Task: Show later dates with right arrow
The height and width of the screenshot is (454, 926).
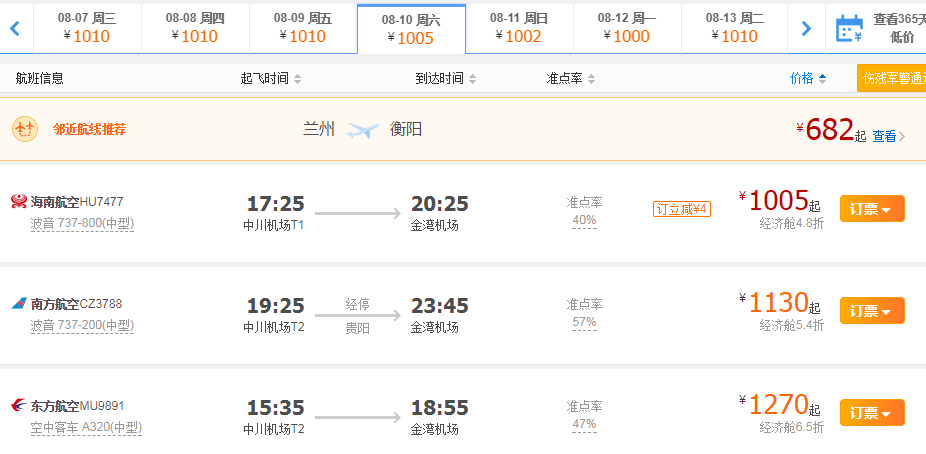Action: pos(806,28)
